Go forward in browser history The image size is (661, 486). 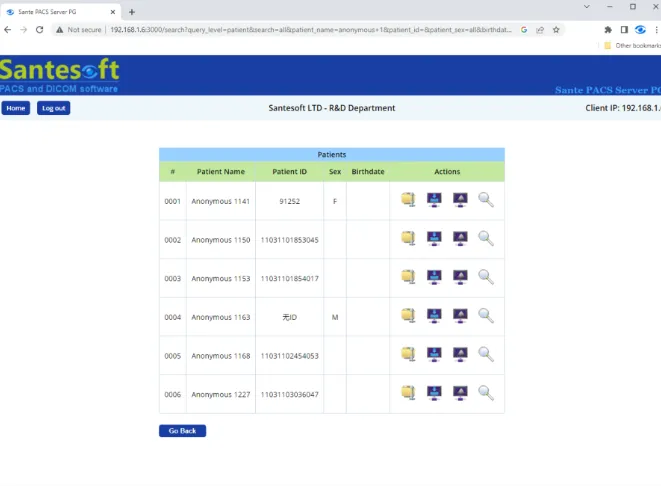pyautogui.click(x=23, y=30)
